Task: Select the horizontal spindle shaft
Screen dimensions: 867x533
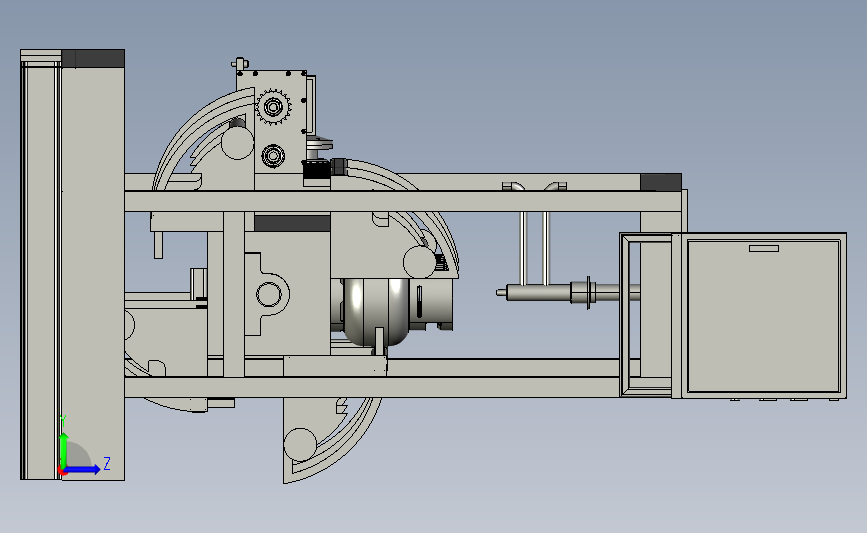Action: tap(567, 292)
